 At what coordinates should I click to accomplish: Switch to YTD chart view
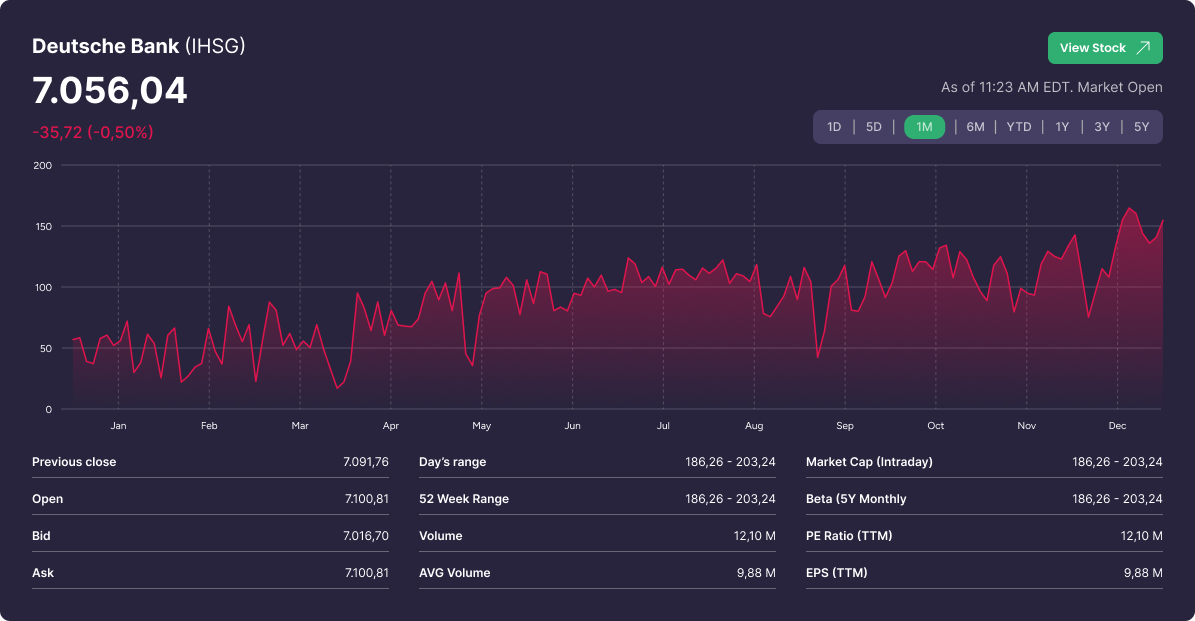[1018, 127]
